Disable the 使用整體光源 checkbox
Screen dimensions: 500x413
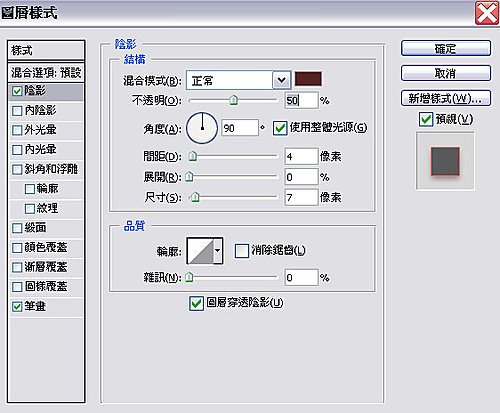click(x=280, y=128)
